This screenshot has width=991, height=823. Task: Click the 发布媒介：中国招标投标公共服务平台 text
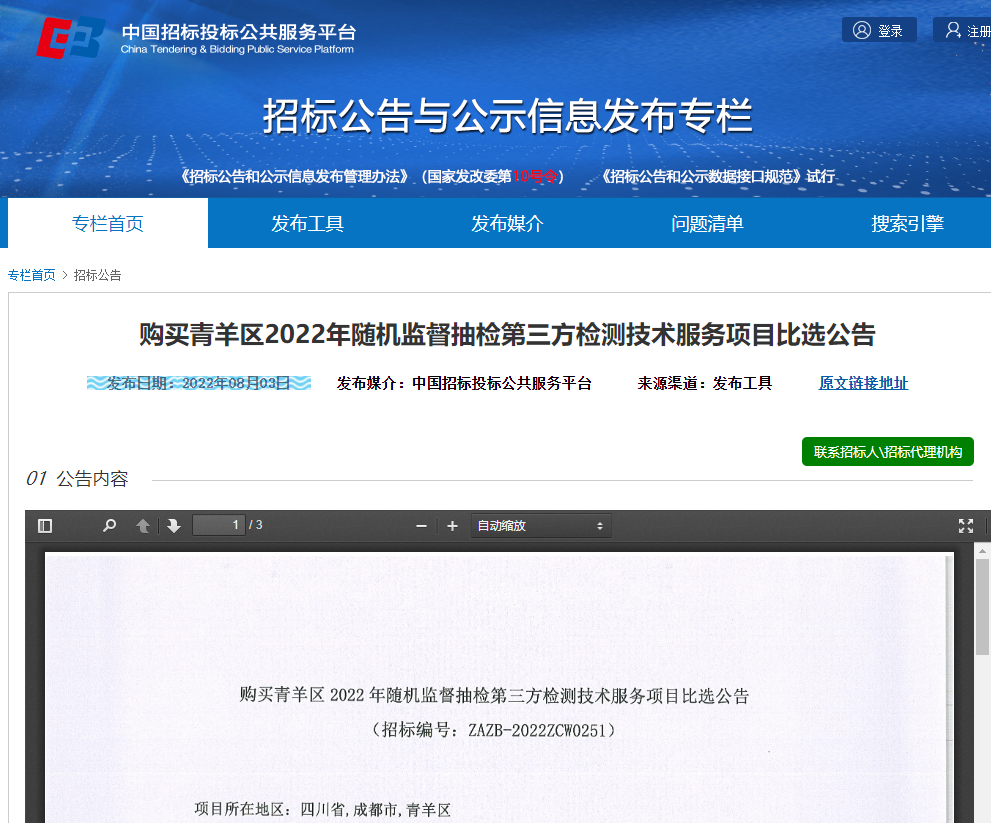pos(464,383)
